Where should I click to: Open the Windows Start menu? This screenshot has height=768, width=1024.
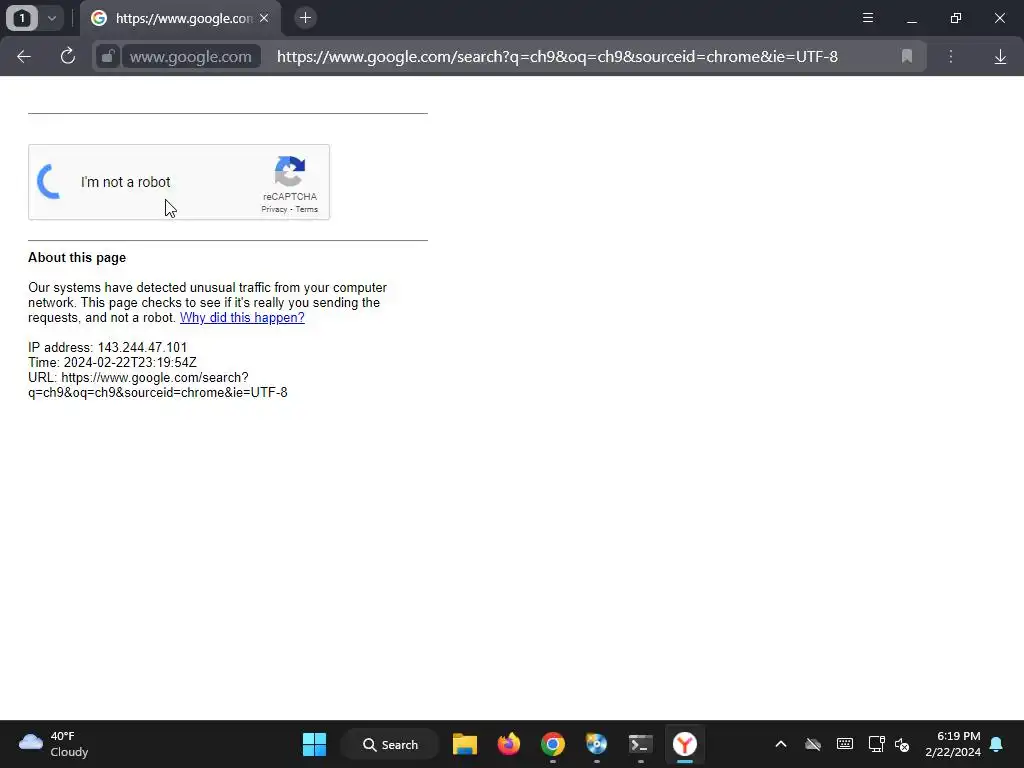[314, 744]
